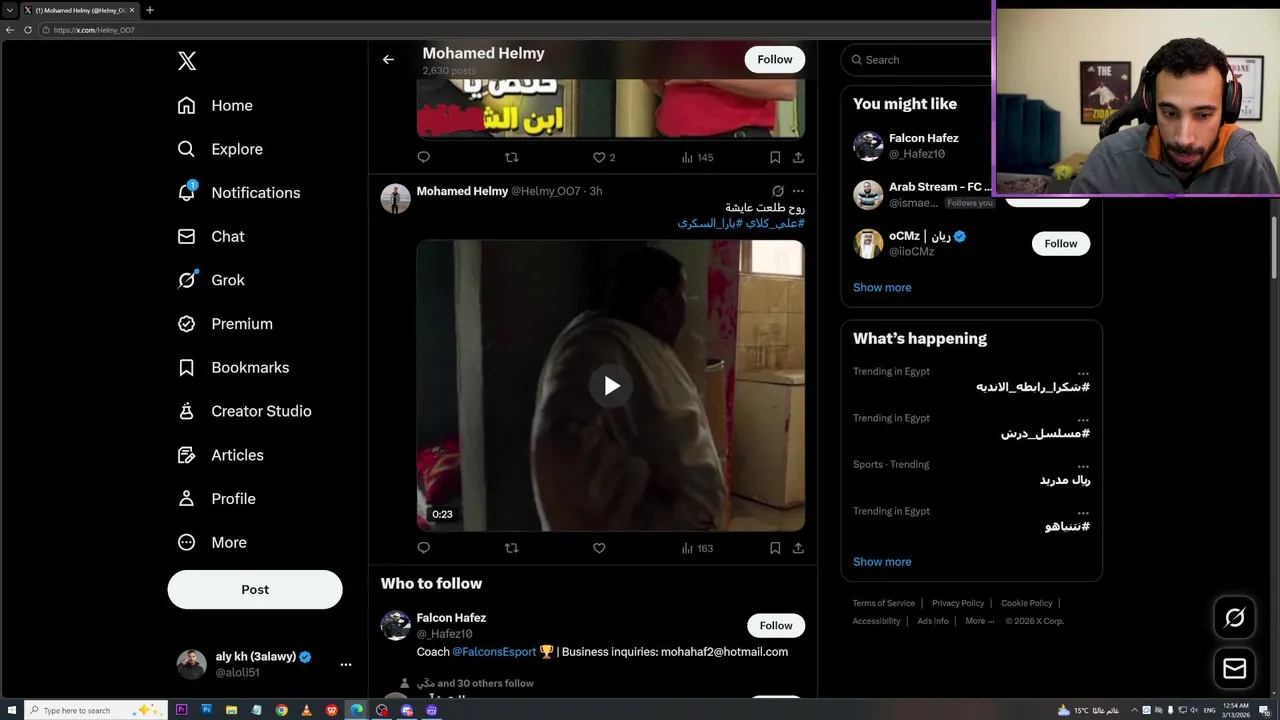Share the post with 163 views
This screenshot has height=720, width=1280.
[x=798, y=548]
